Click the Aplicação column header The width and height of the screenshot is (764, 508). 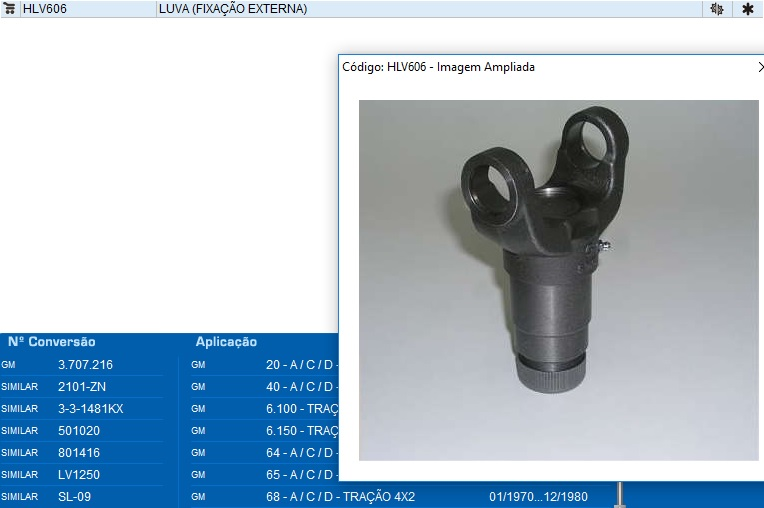[x=226, y=342]
